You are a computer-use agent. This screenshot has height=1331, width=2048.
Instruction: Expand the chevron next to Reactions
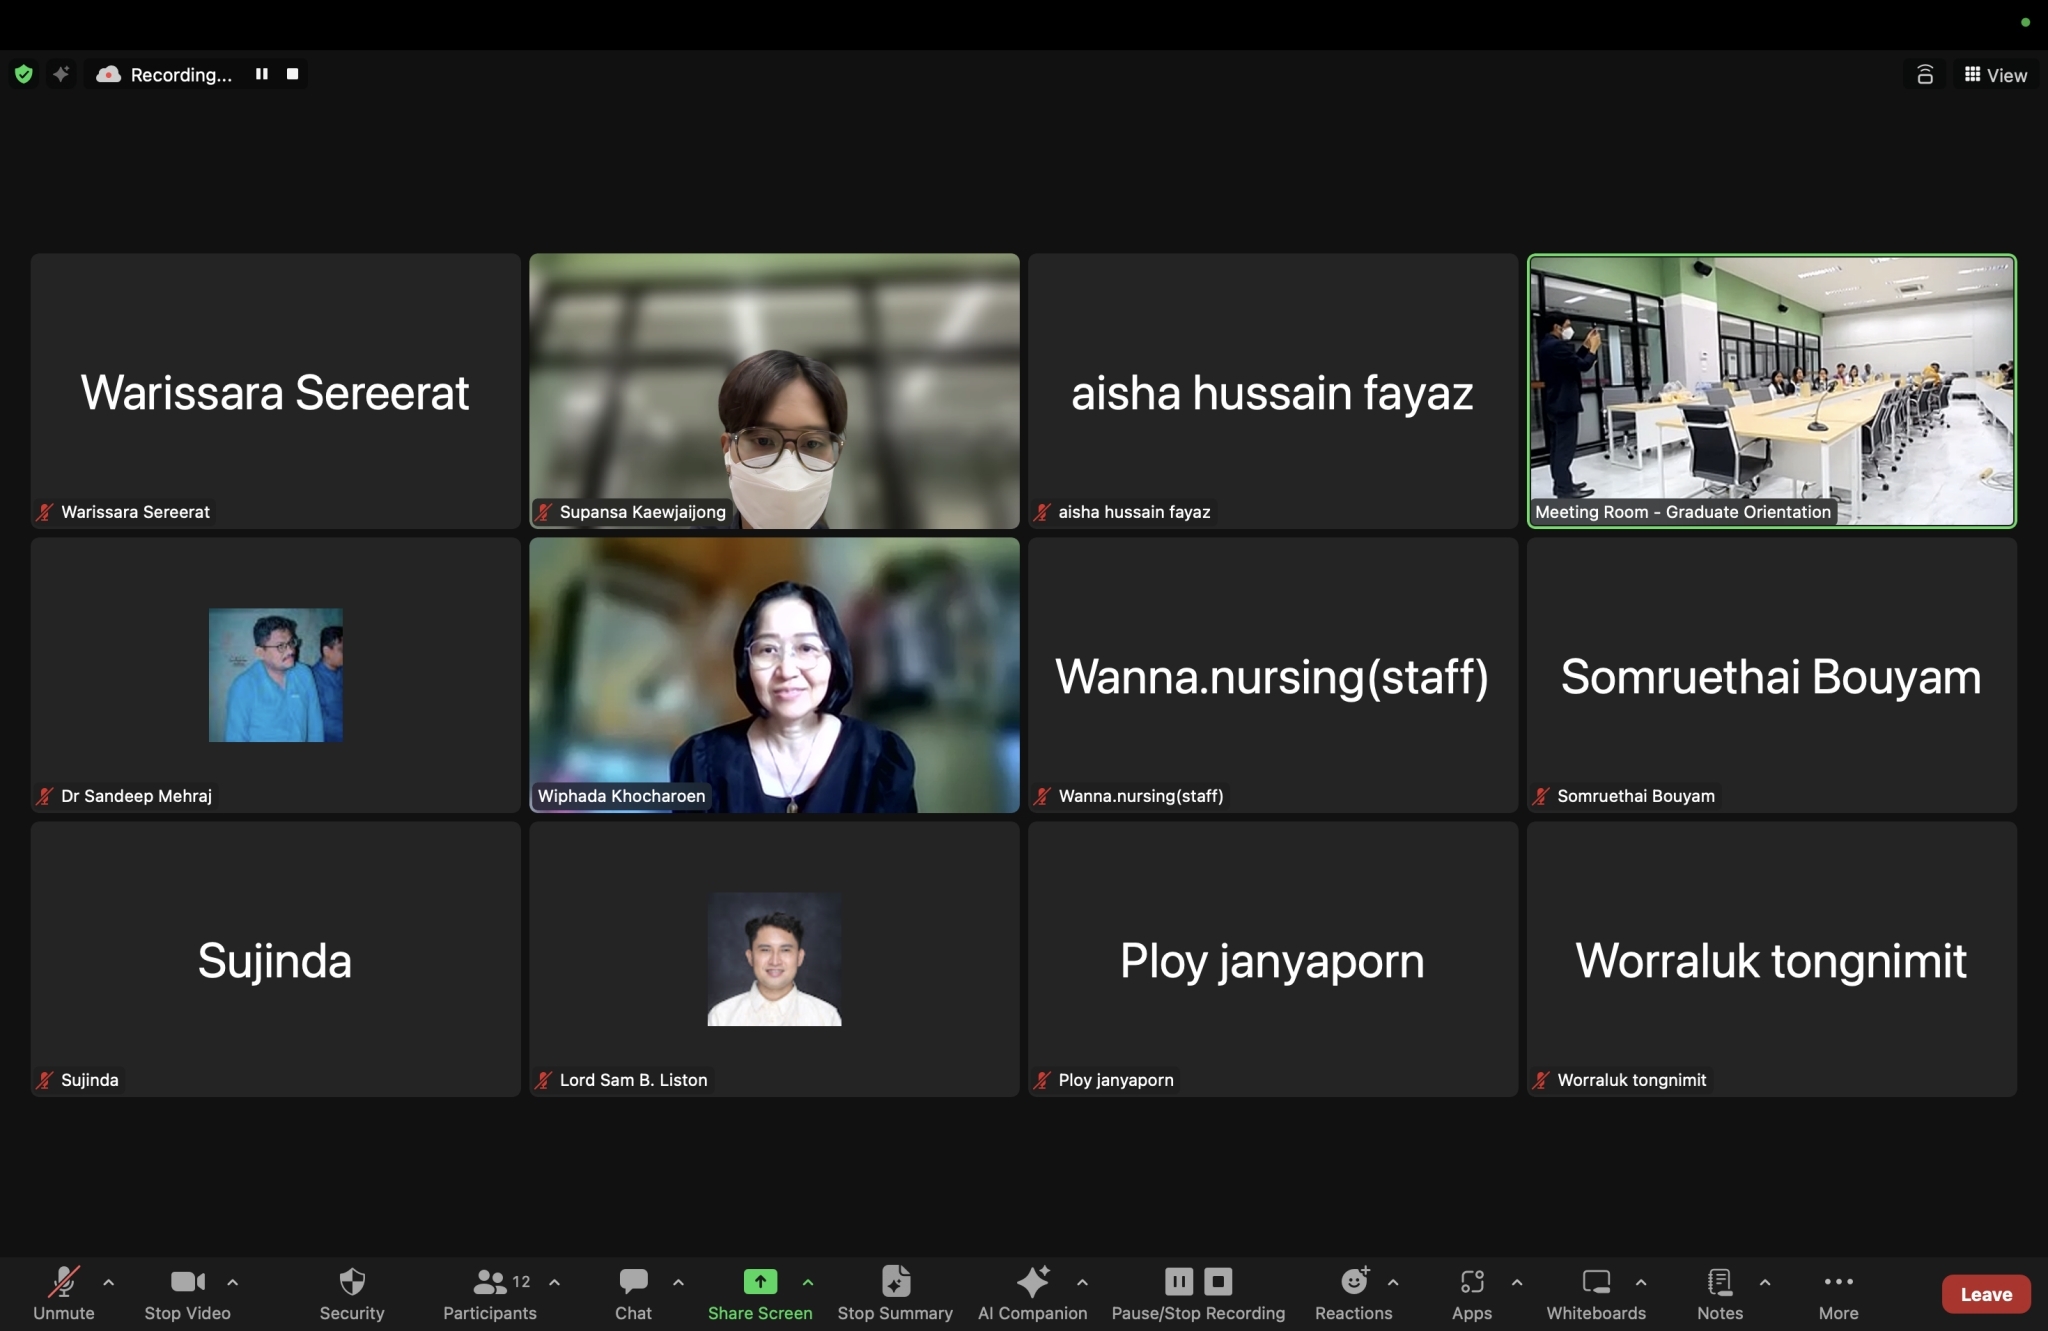pyautogui.click(x=1393, y=1282)
